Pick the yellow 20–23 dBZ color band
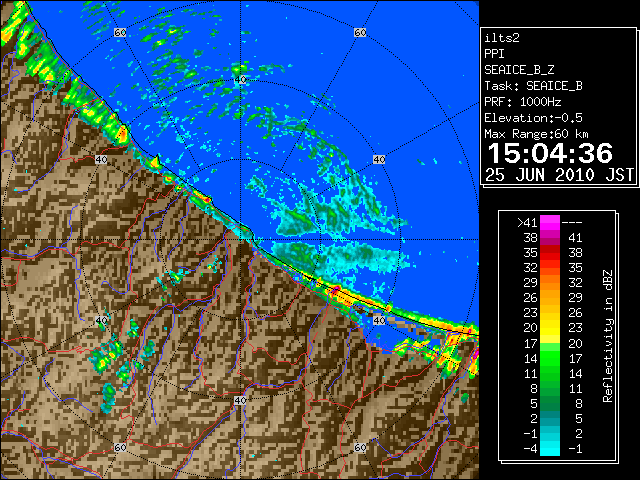This screenshot has height=480, width=640. click(550, 328)
